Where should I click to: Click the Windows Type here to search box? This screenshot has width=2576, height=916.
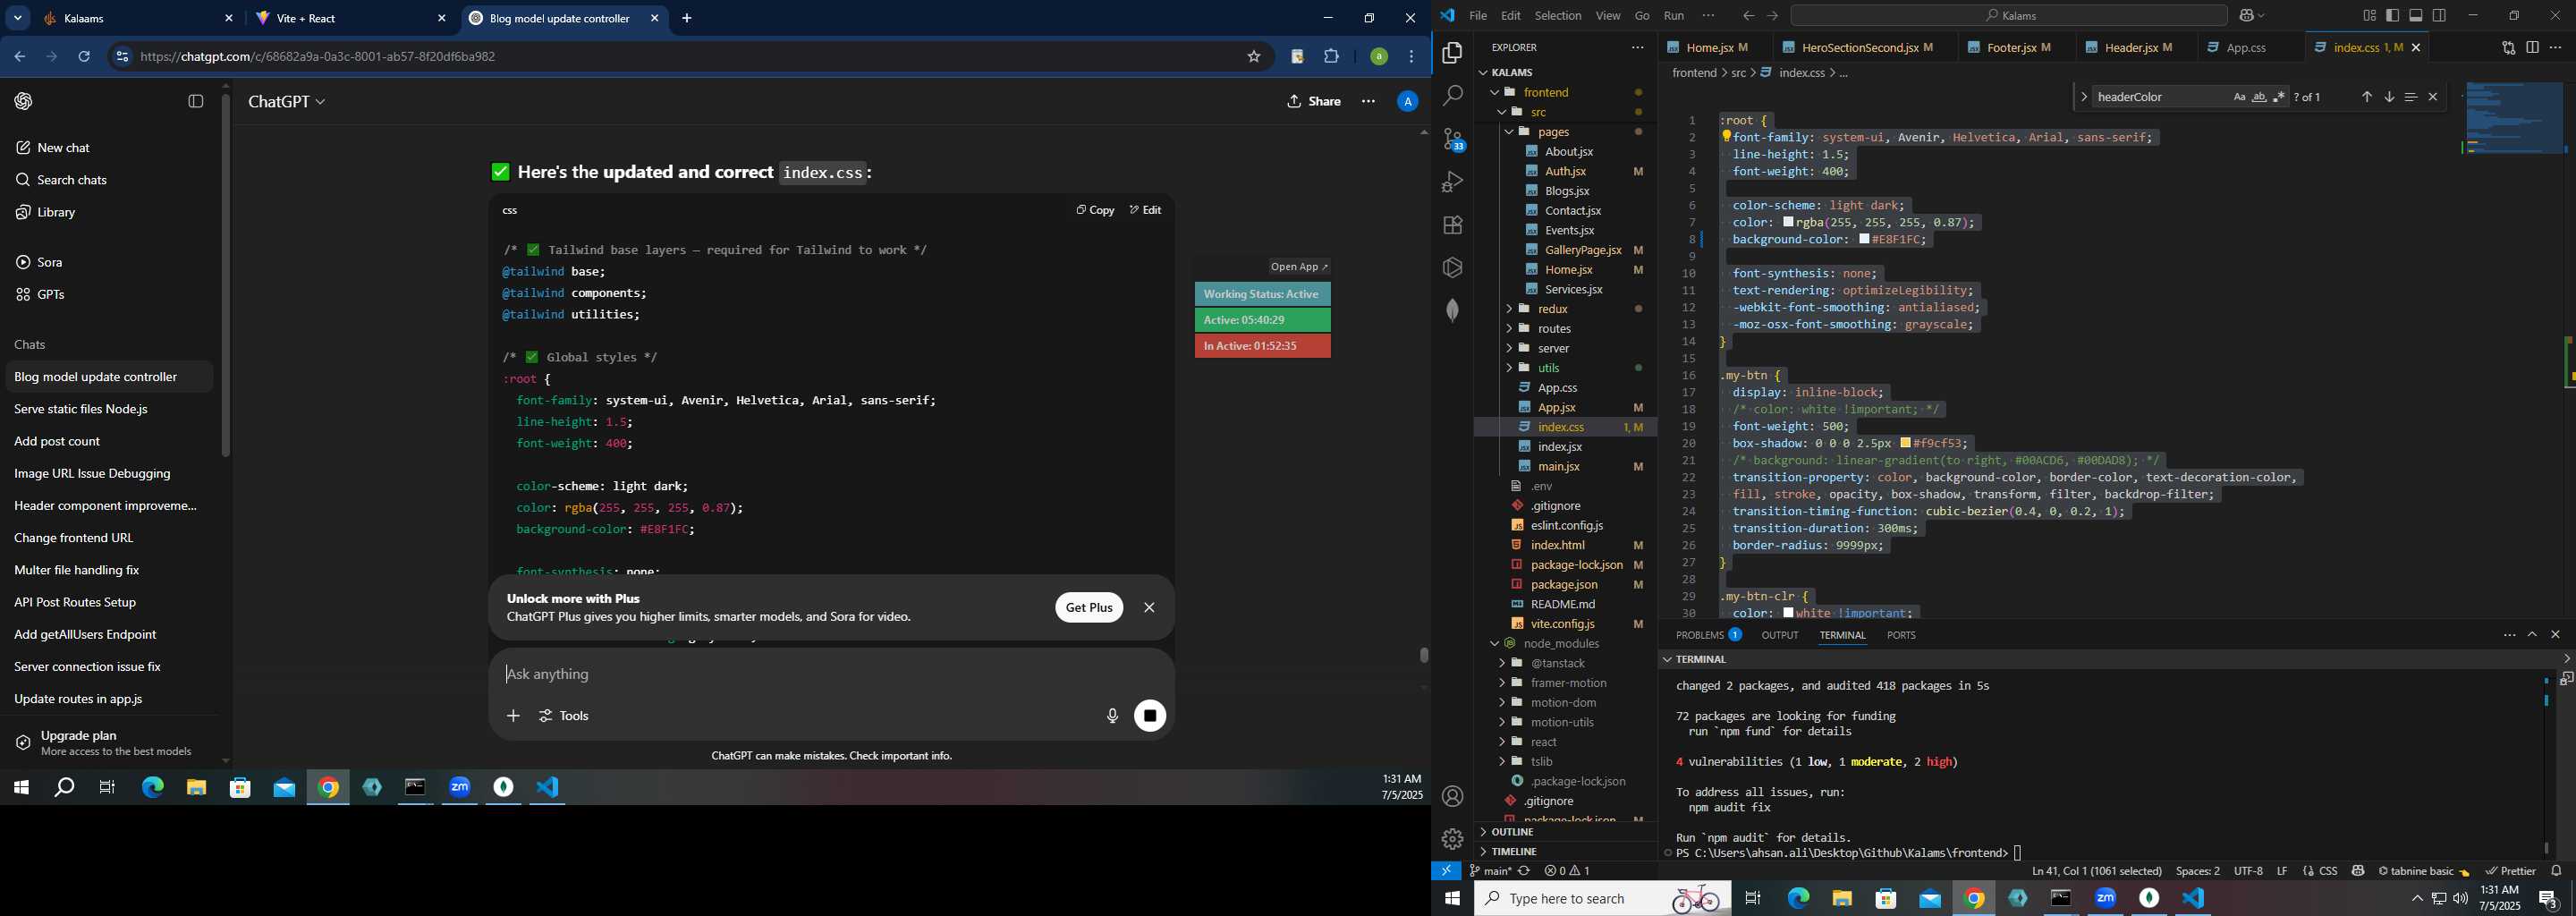[x=1602, y=899]
